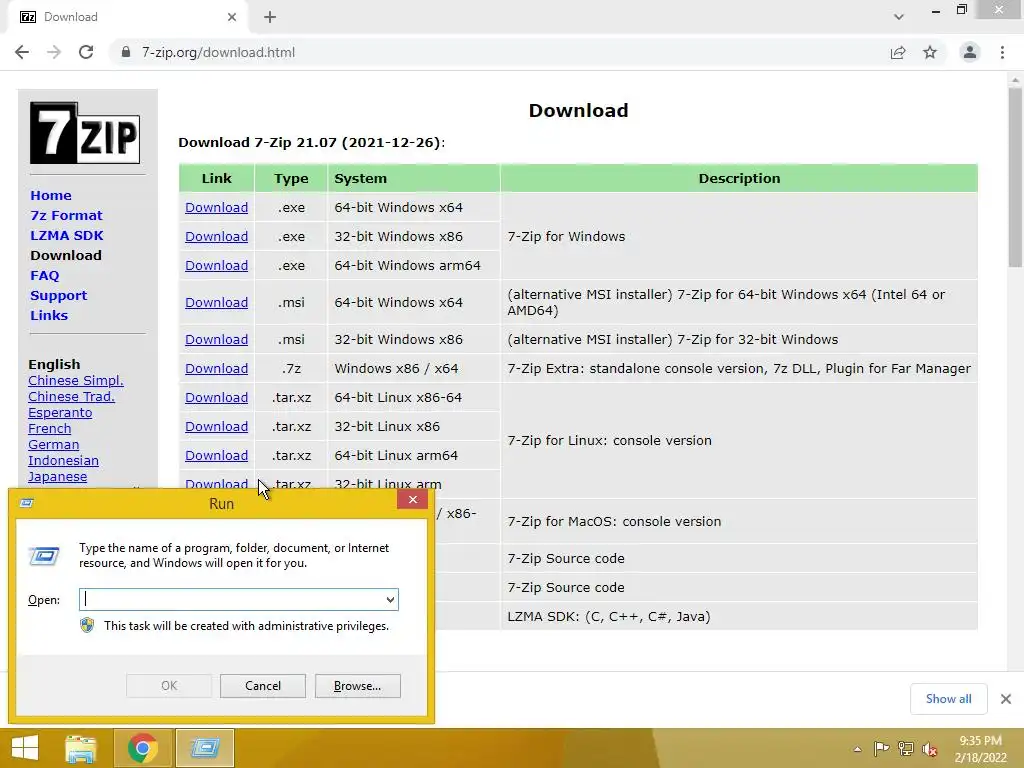The height and width of the screenshot is (768, 1024).
Task: Click Show all downloads
Action: tap(948, 699)
